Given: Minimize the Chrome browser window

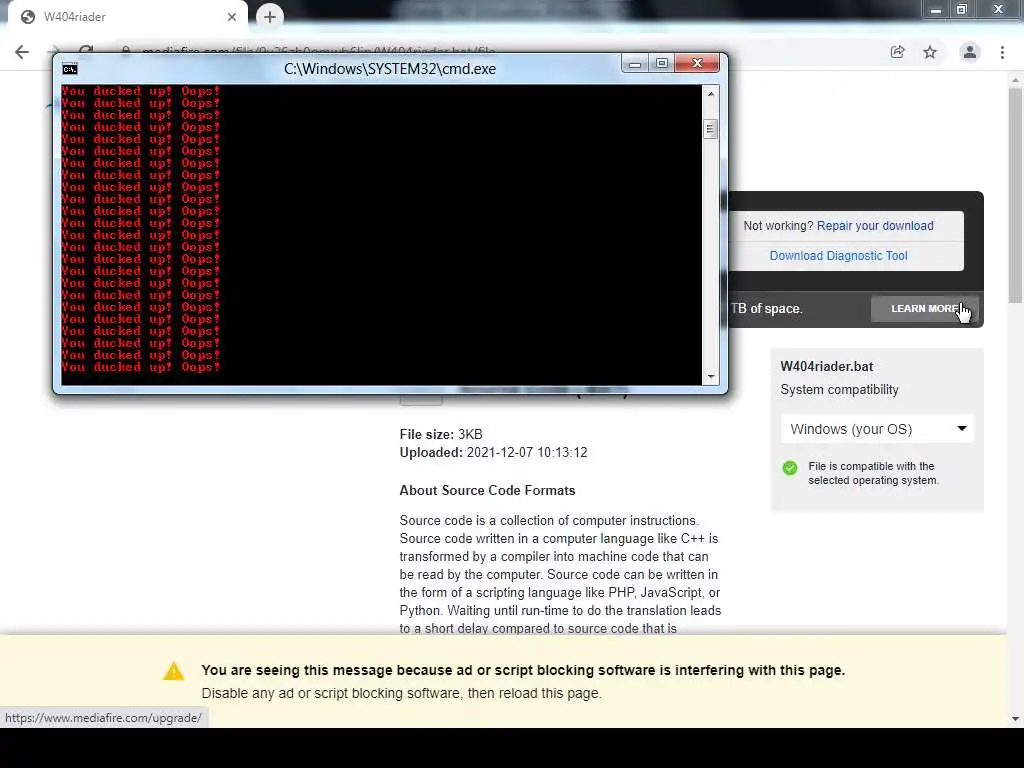Looking at the screenshot, I should (x=936, y=9).
